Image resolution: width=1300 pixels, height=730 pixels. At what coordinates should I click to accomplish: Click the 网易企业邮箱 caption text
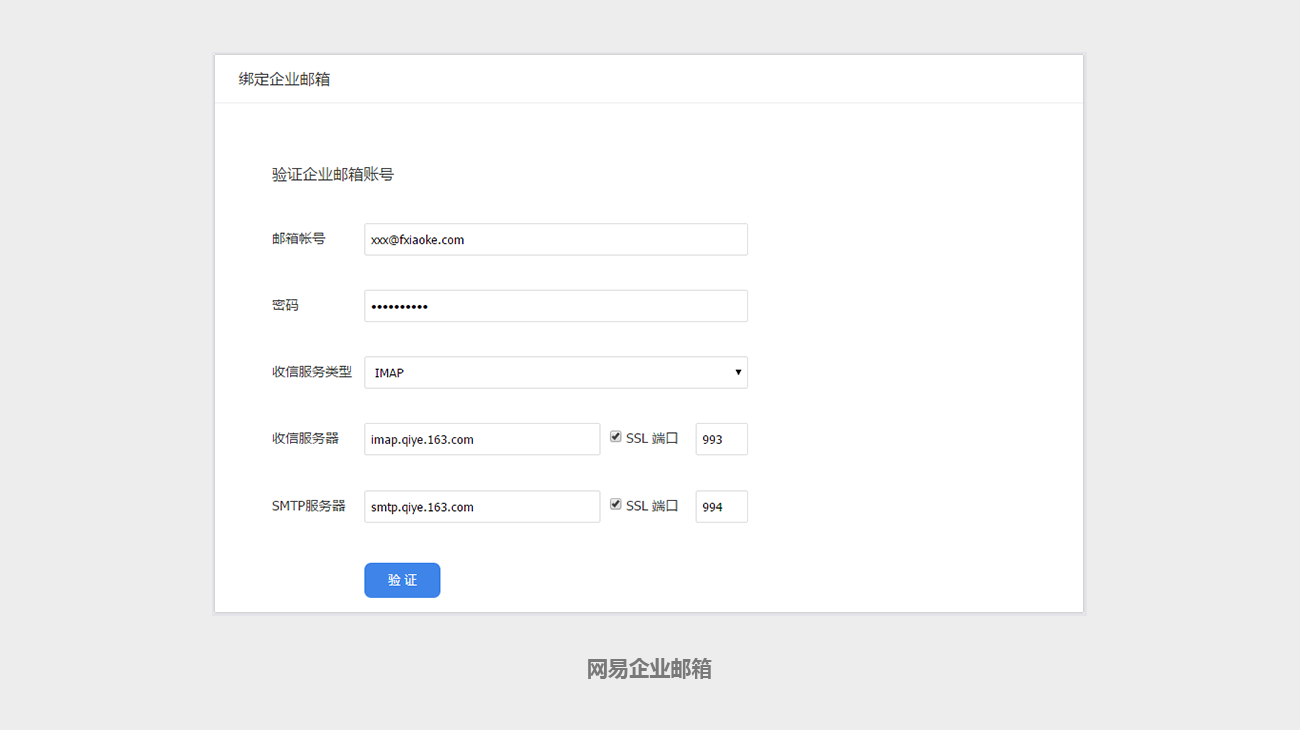pos(649,669)
